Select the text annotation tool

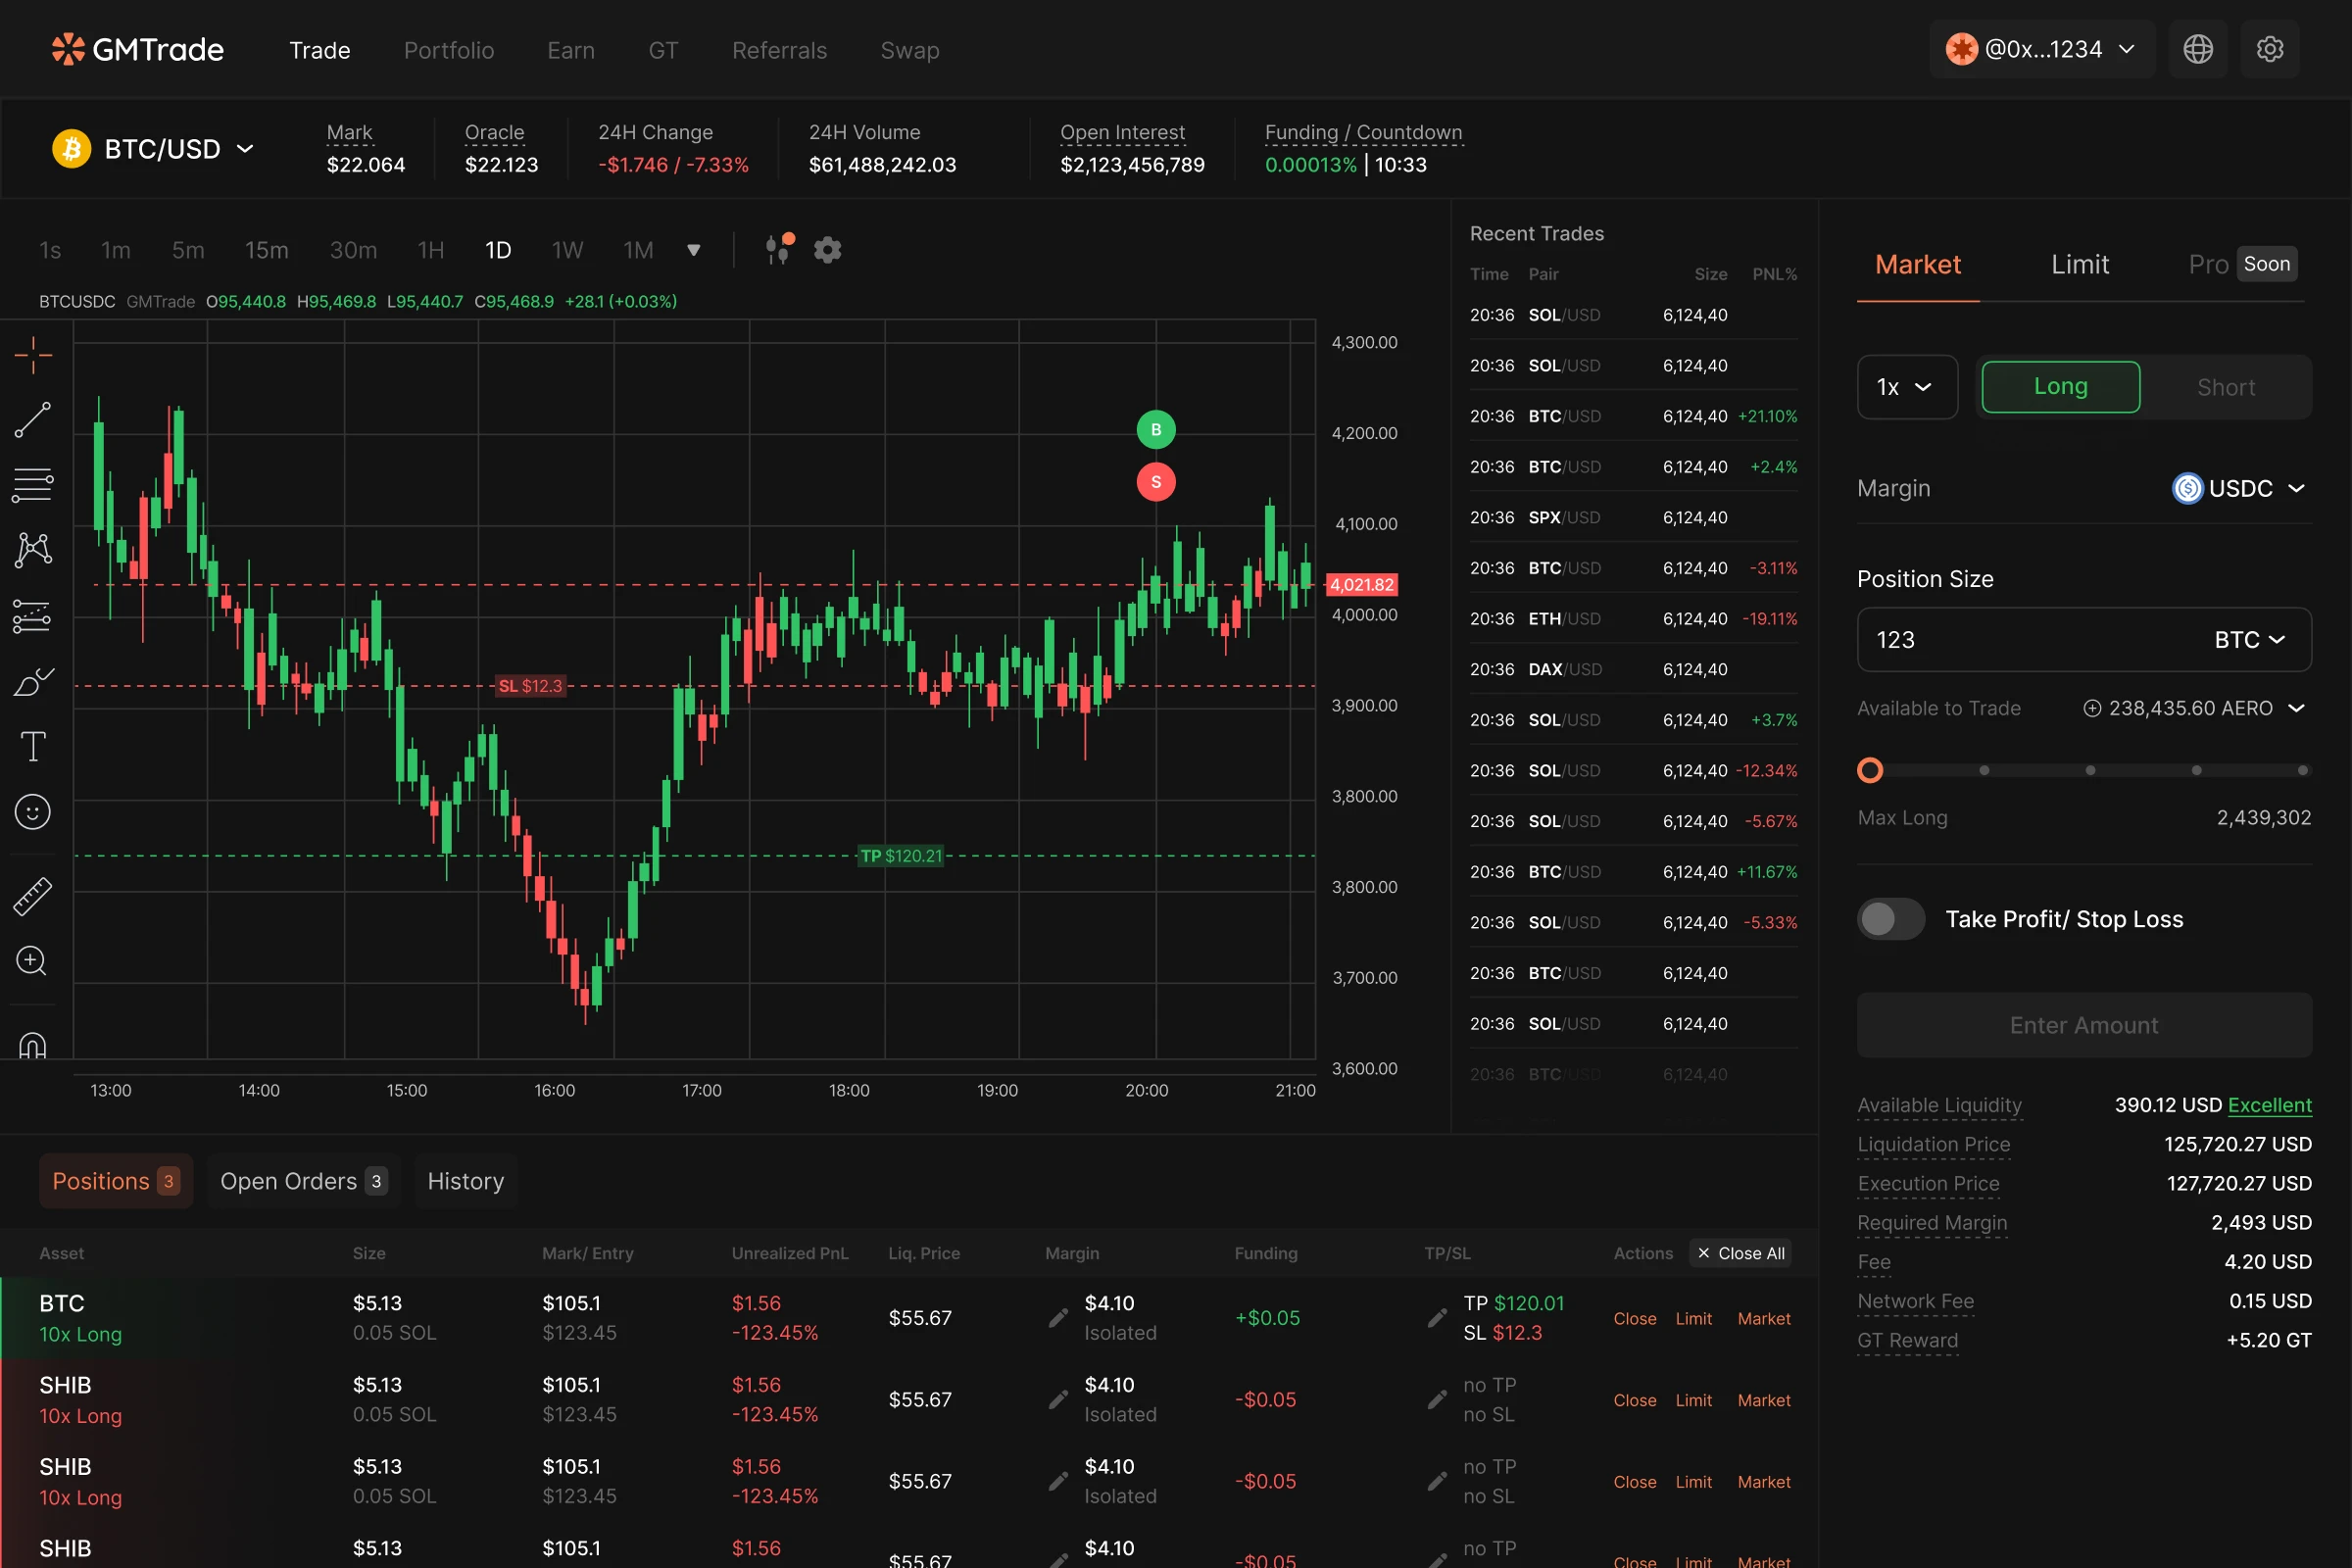33,746
